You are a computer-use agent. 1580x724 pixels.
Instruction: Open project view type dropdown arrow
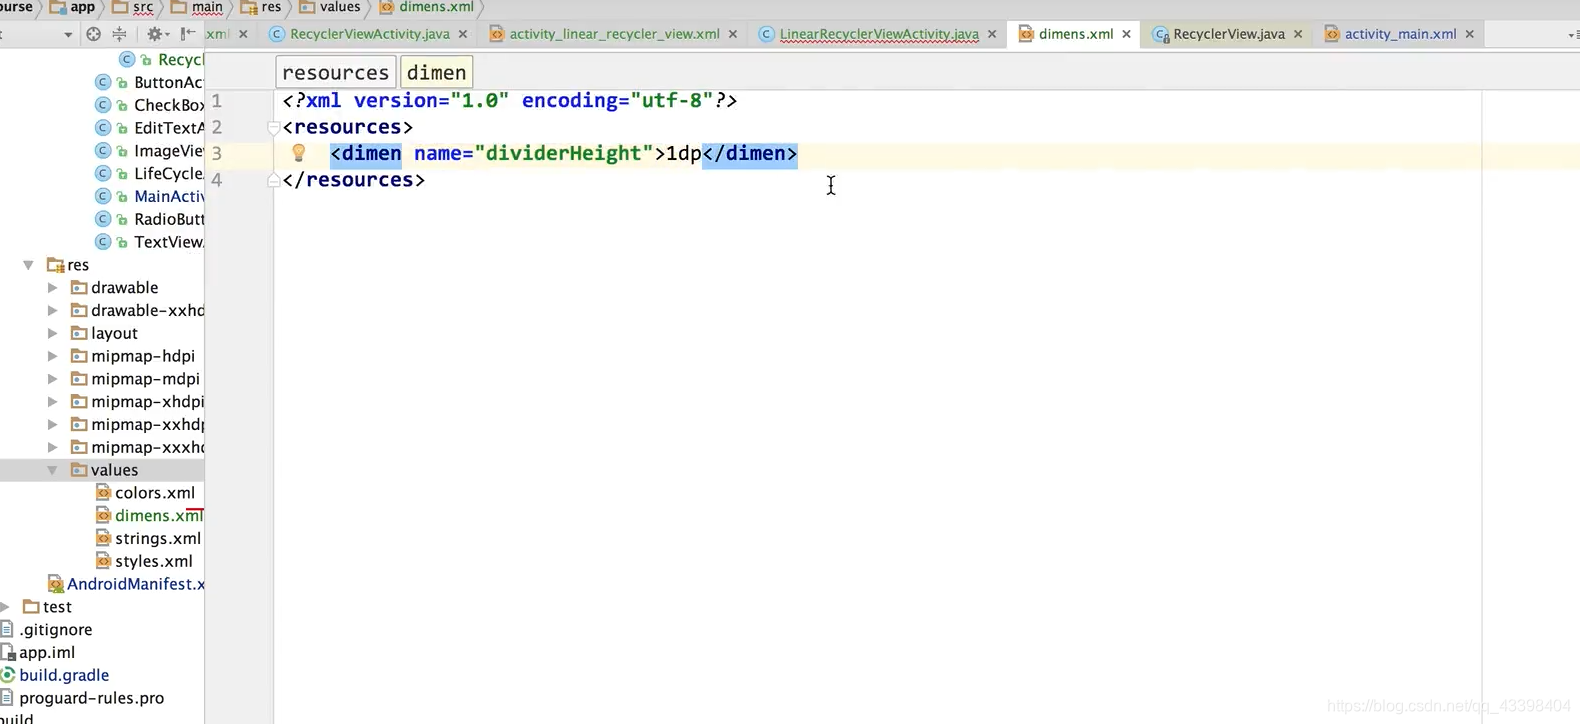68,35
